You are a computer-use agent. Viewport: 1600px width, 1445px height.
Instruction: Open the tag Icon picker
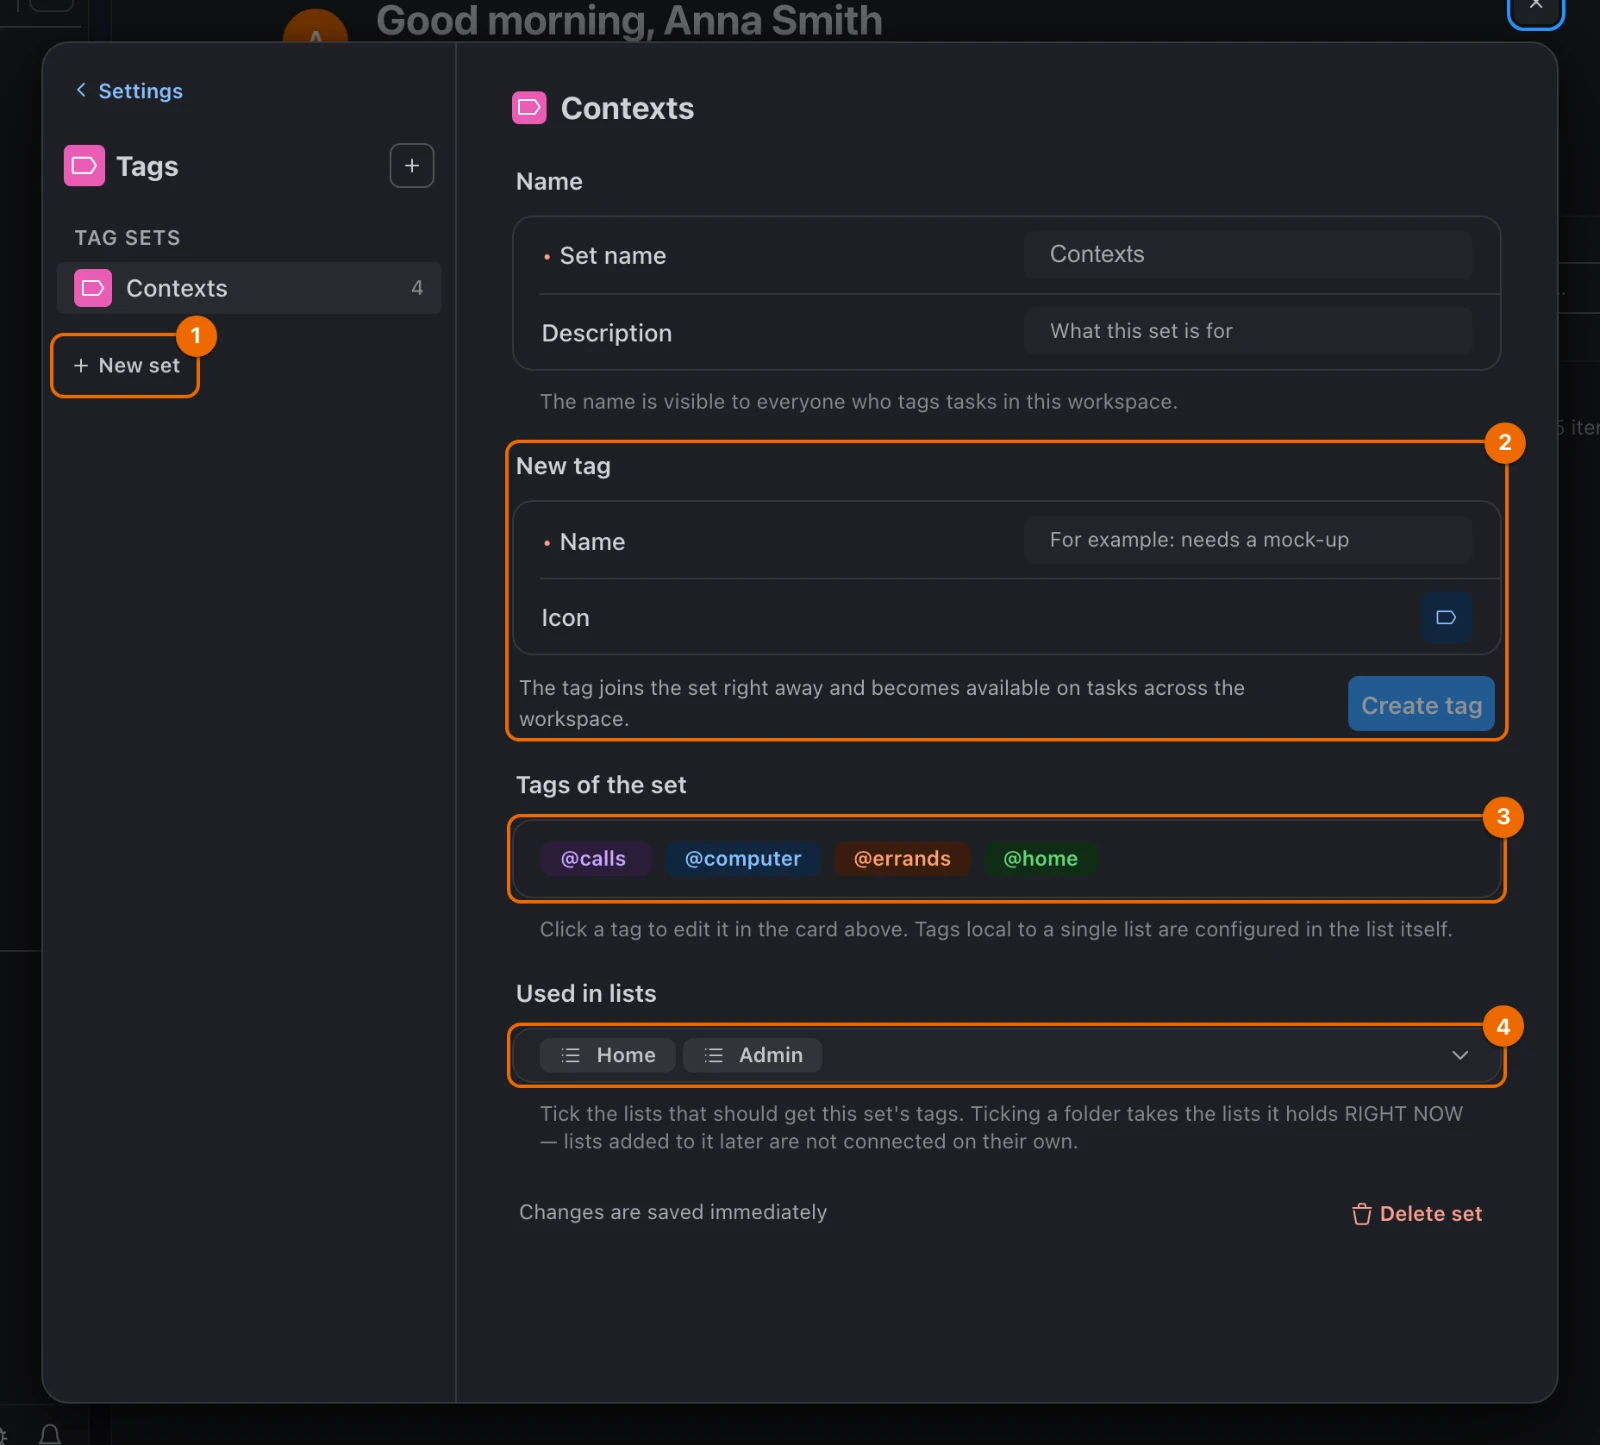(x=1445, y=617)
